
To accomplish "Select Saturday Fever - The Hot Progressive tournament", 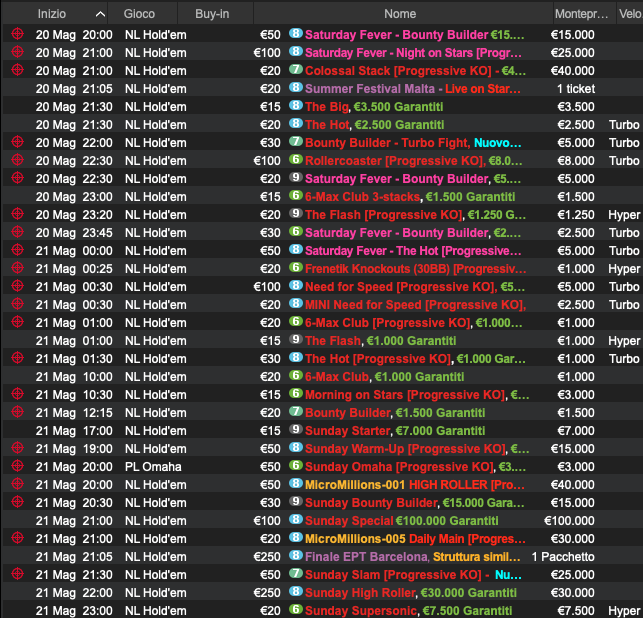I will pyautogui.click(x=413, y=251).
